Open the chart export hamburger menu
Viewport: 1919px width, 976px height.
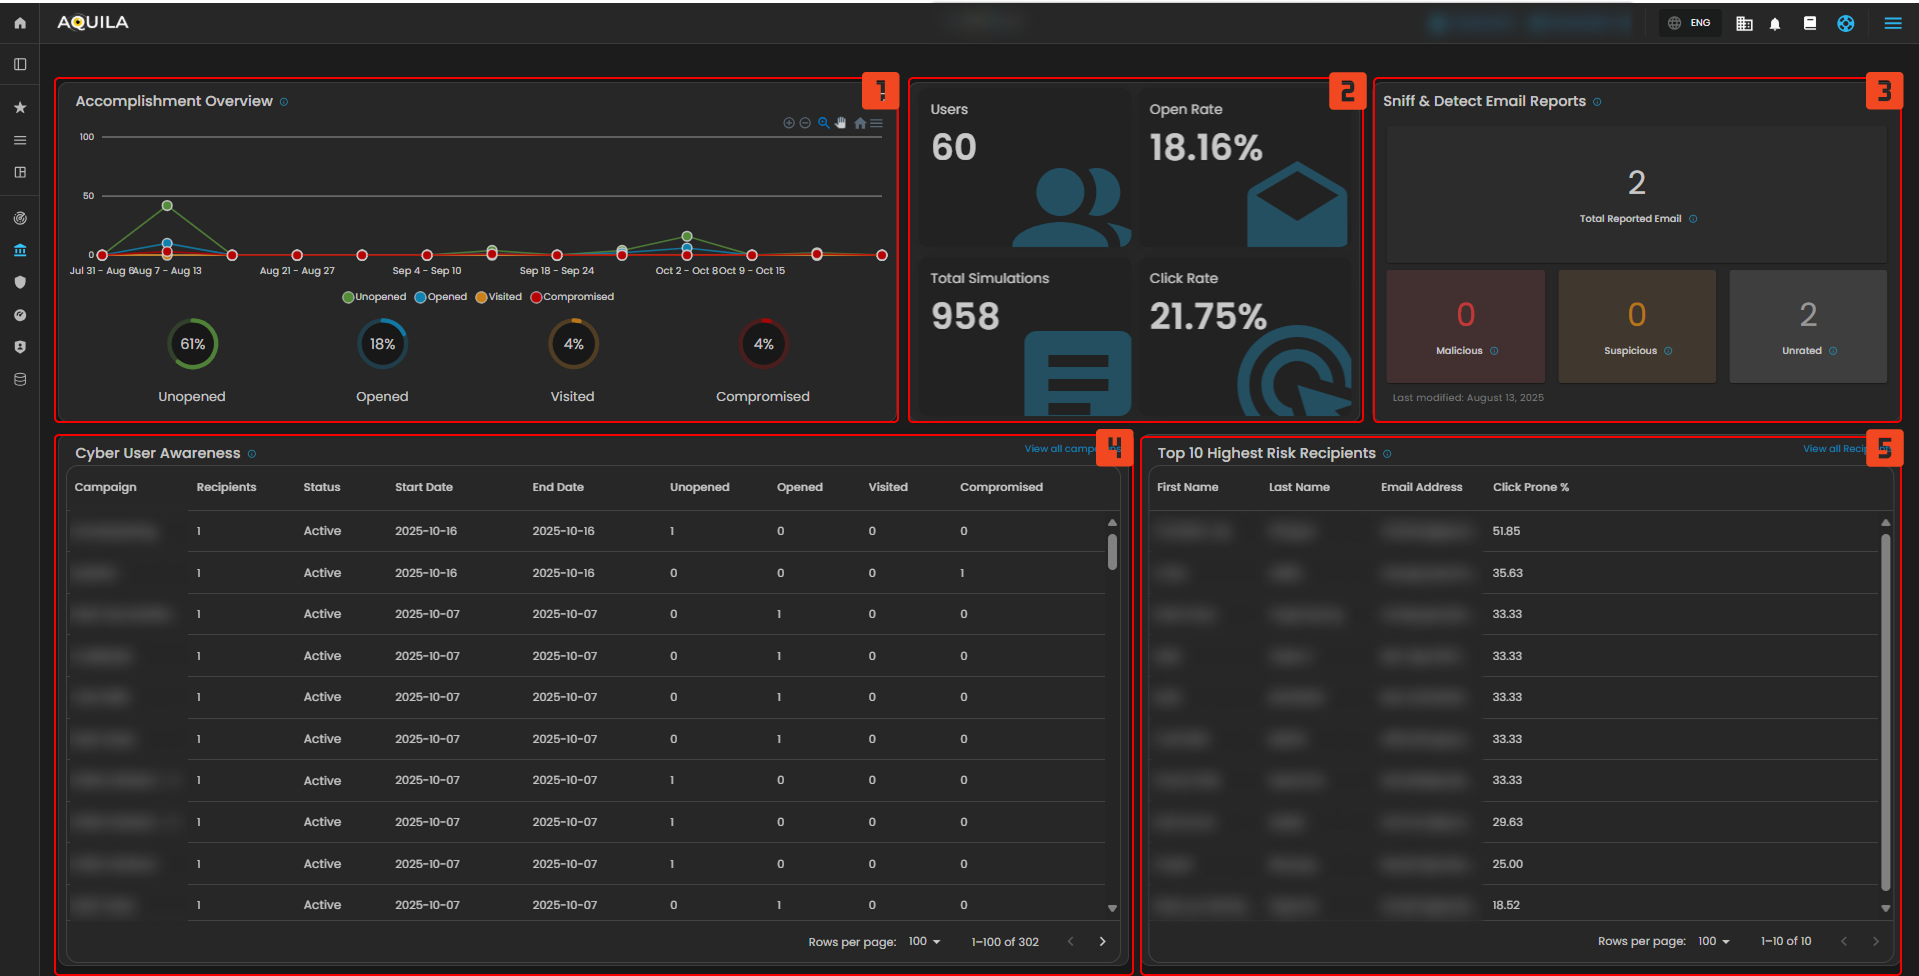coord(877,123)
